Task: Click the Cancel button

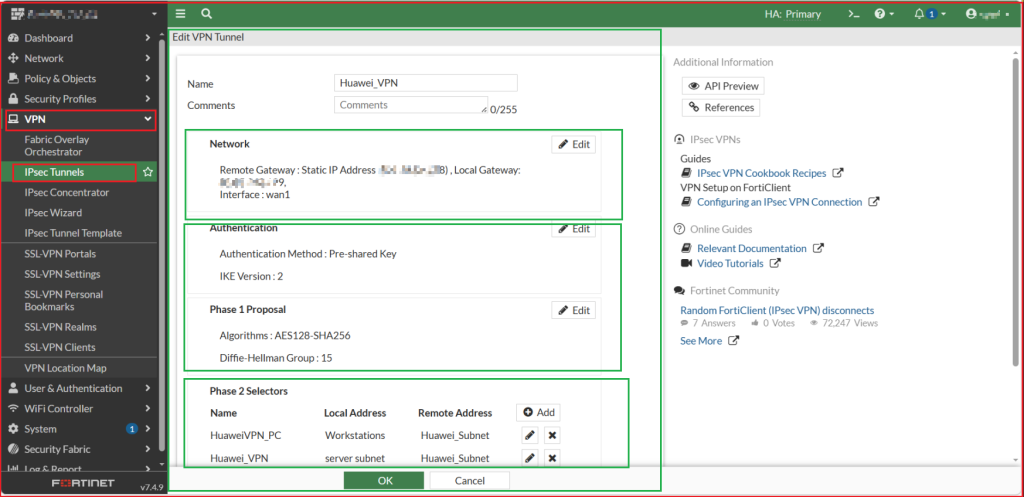Action: [470, 481]
